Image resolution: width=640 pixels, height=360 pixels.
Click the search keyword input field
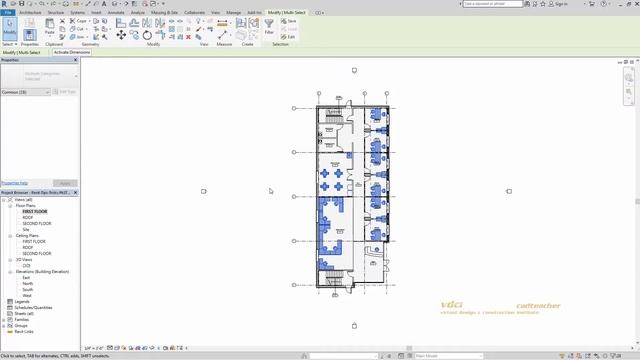coord(492,4)
